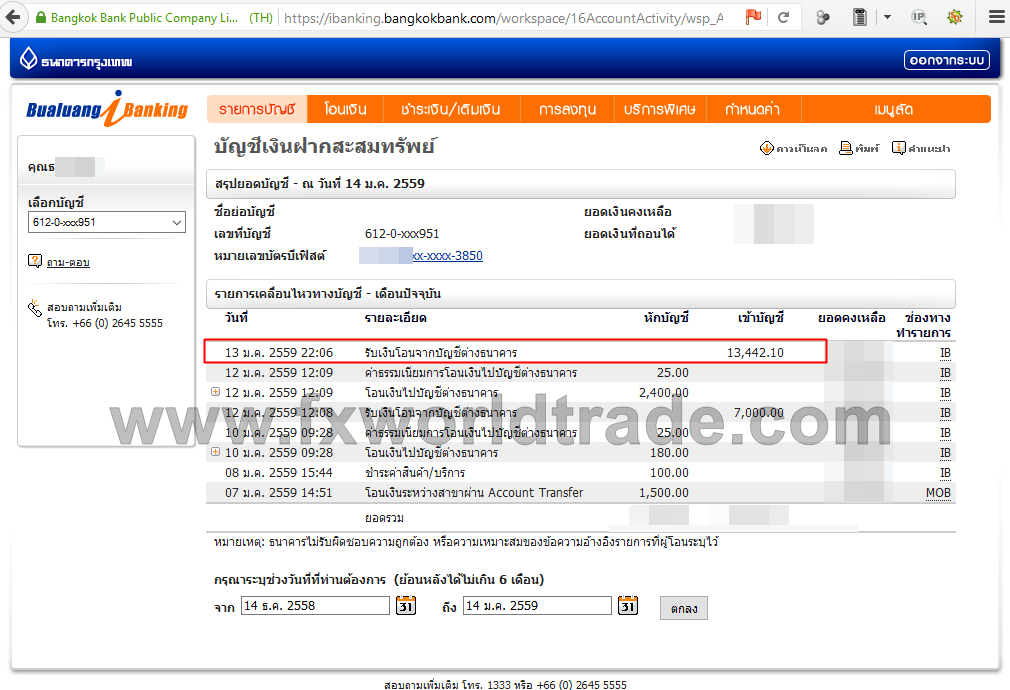Click IB channel on the 100.00 payment row
Screen dimensions: 1010x690
[945, 473]
